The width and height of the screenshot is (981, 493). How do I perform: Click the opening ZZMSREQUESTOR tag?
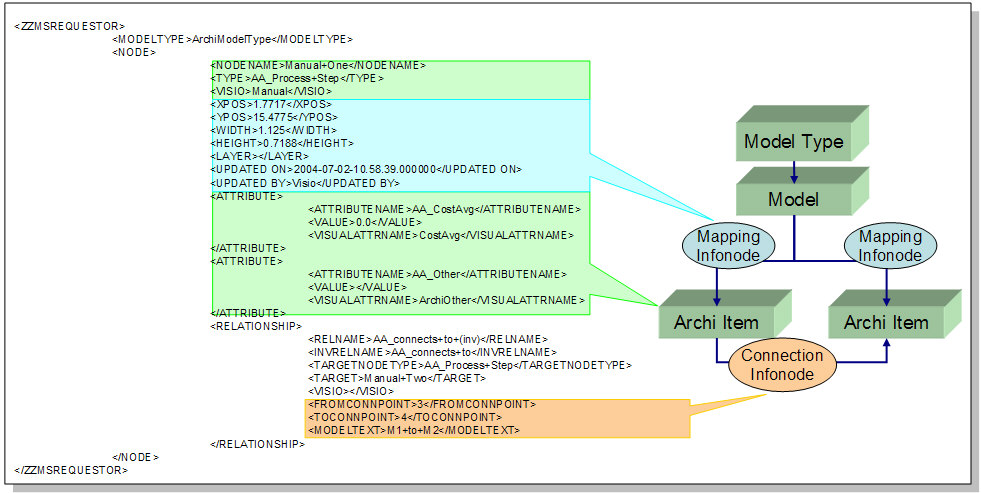point(70,24)
